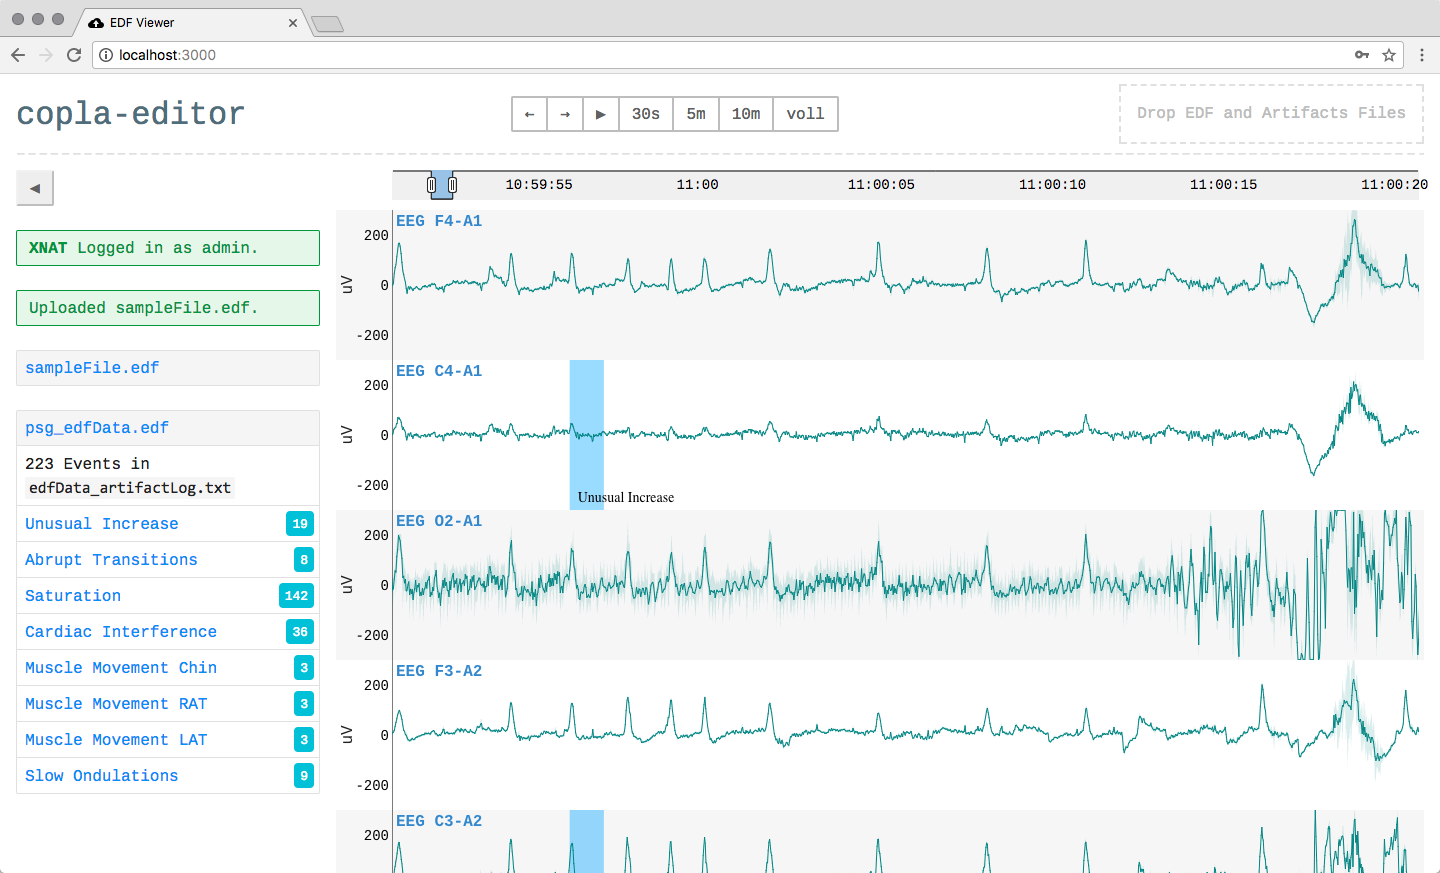The image size is (1440, 873).
Task: Open saved passwords key icon
Action: pyautogui.click(x=1362, y=55)
